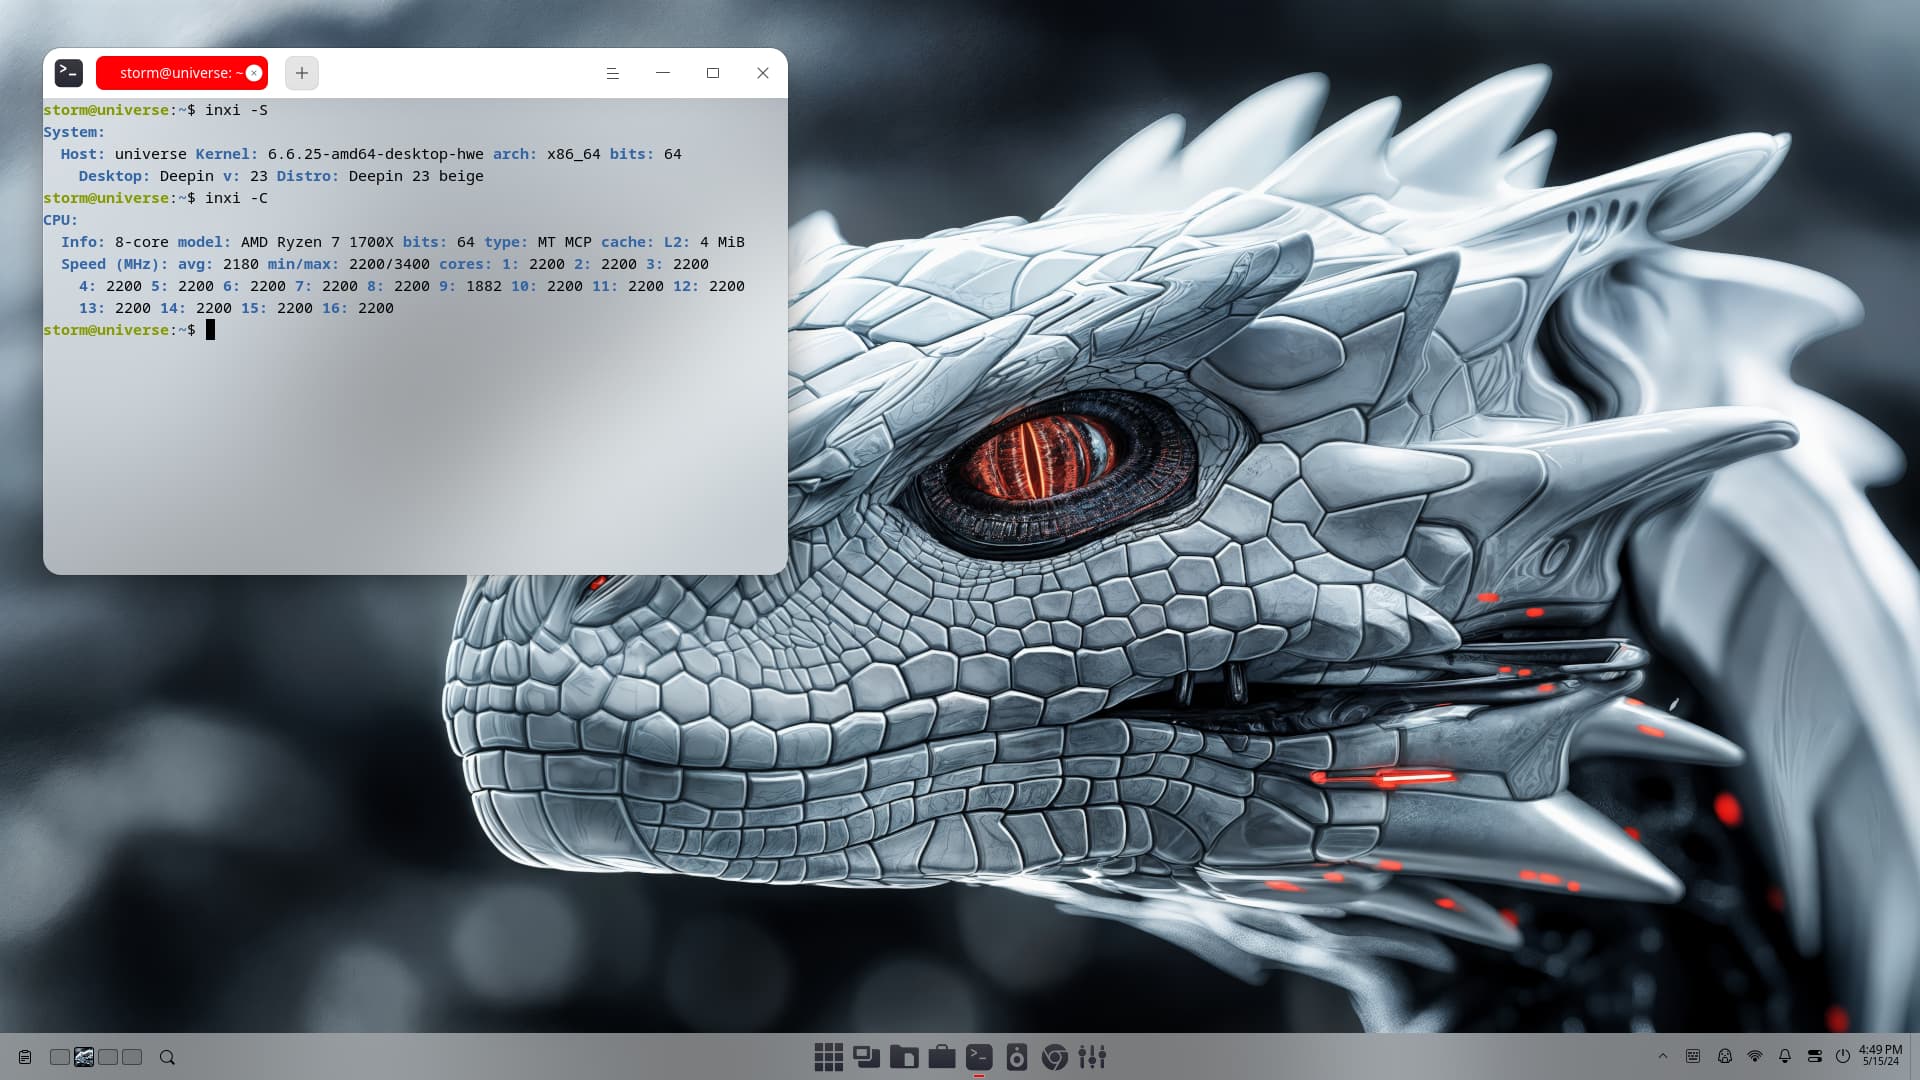This screenshot has width=1920, height=1080.
Task: Click the 'inxi -S' command text
Action: pyautogui.click(x=236, y=110)
